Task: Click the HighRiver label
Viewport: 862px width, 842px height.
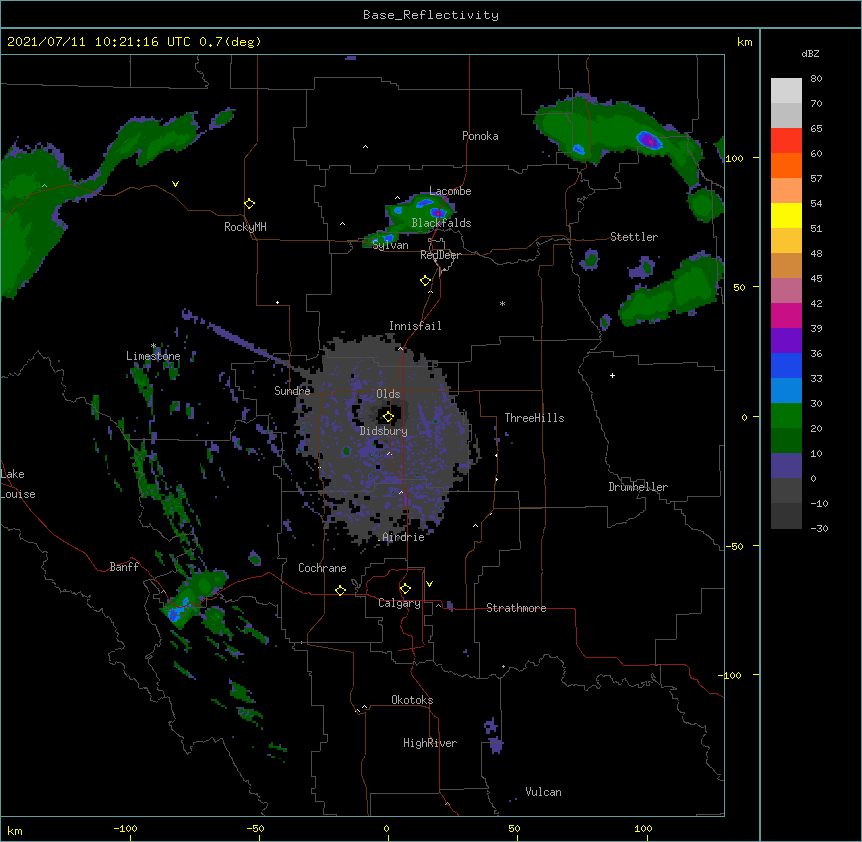Action: [x=430, y=743]
